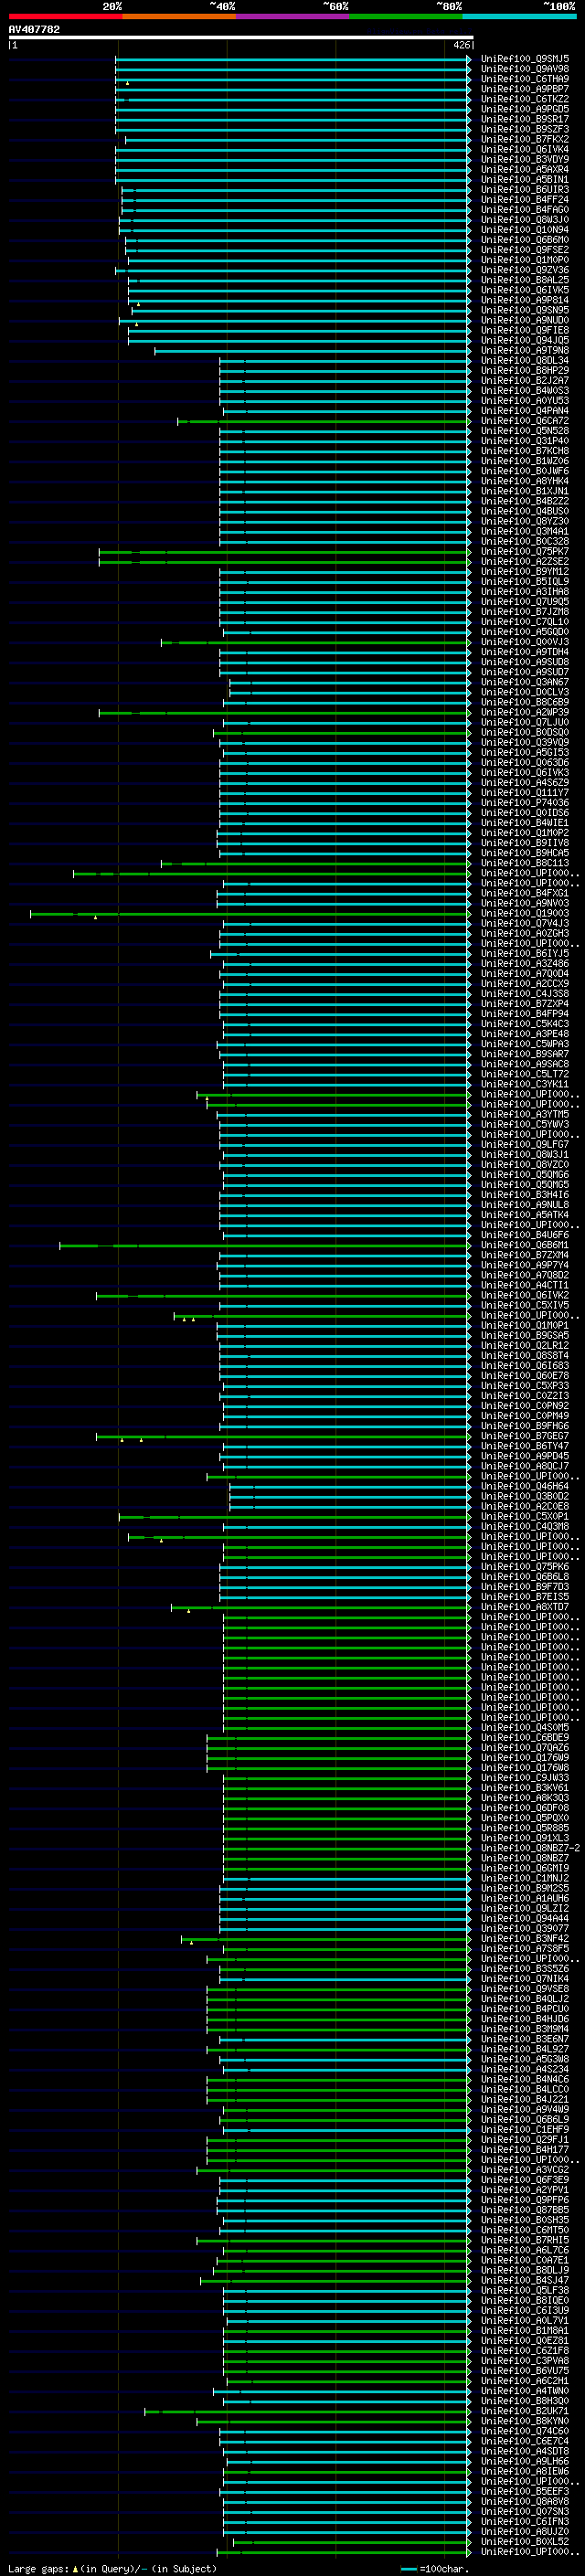This screenshot has height=2576, width=585.
Task: Click the =100char. scale legend
Action: click(x=434, y=2569)
